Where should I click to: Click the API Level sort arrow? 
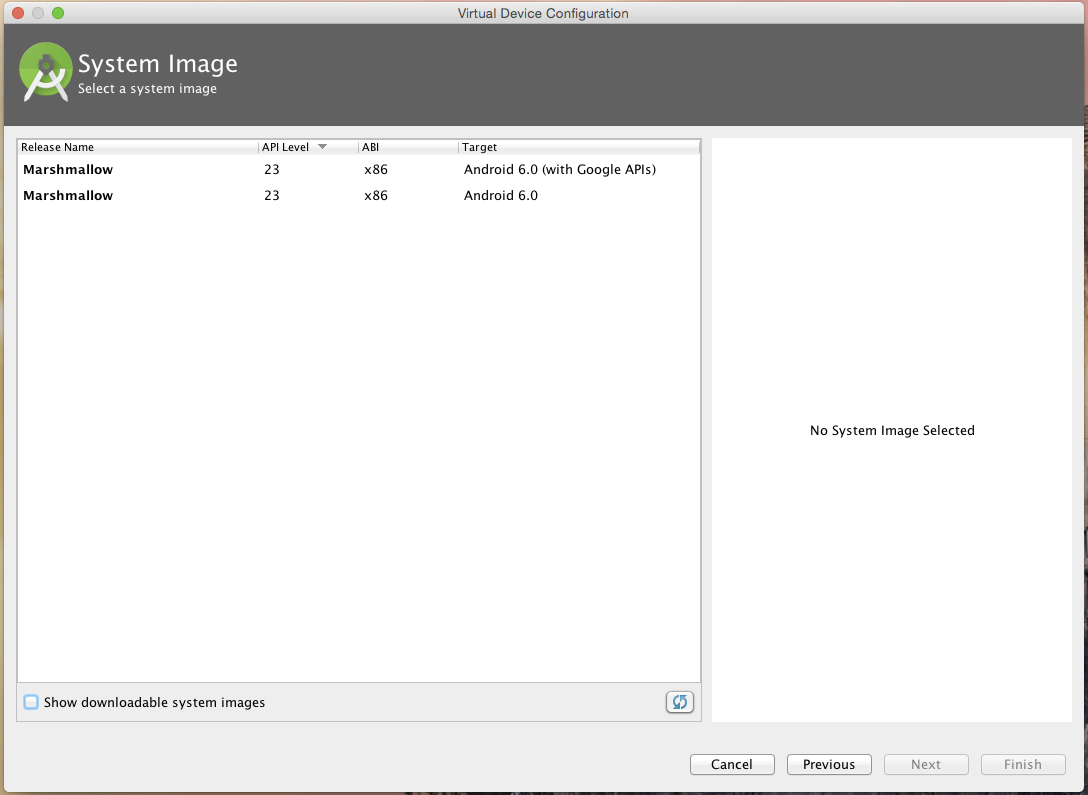tap(321, 146)
